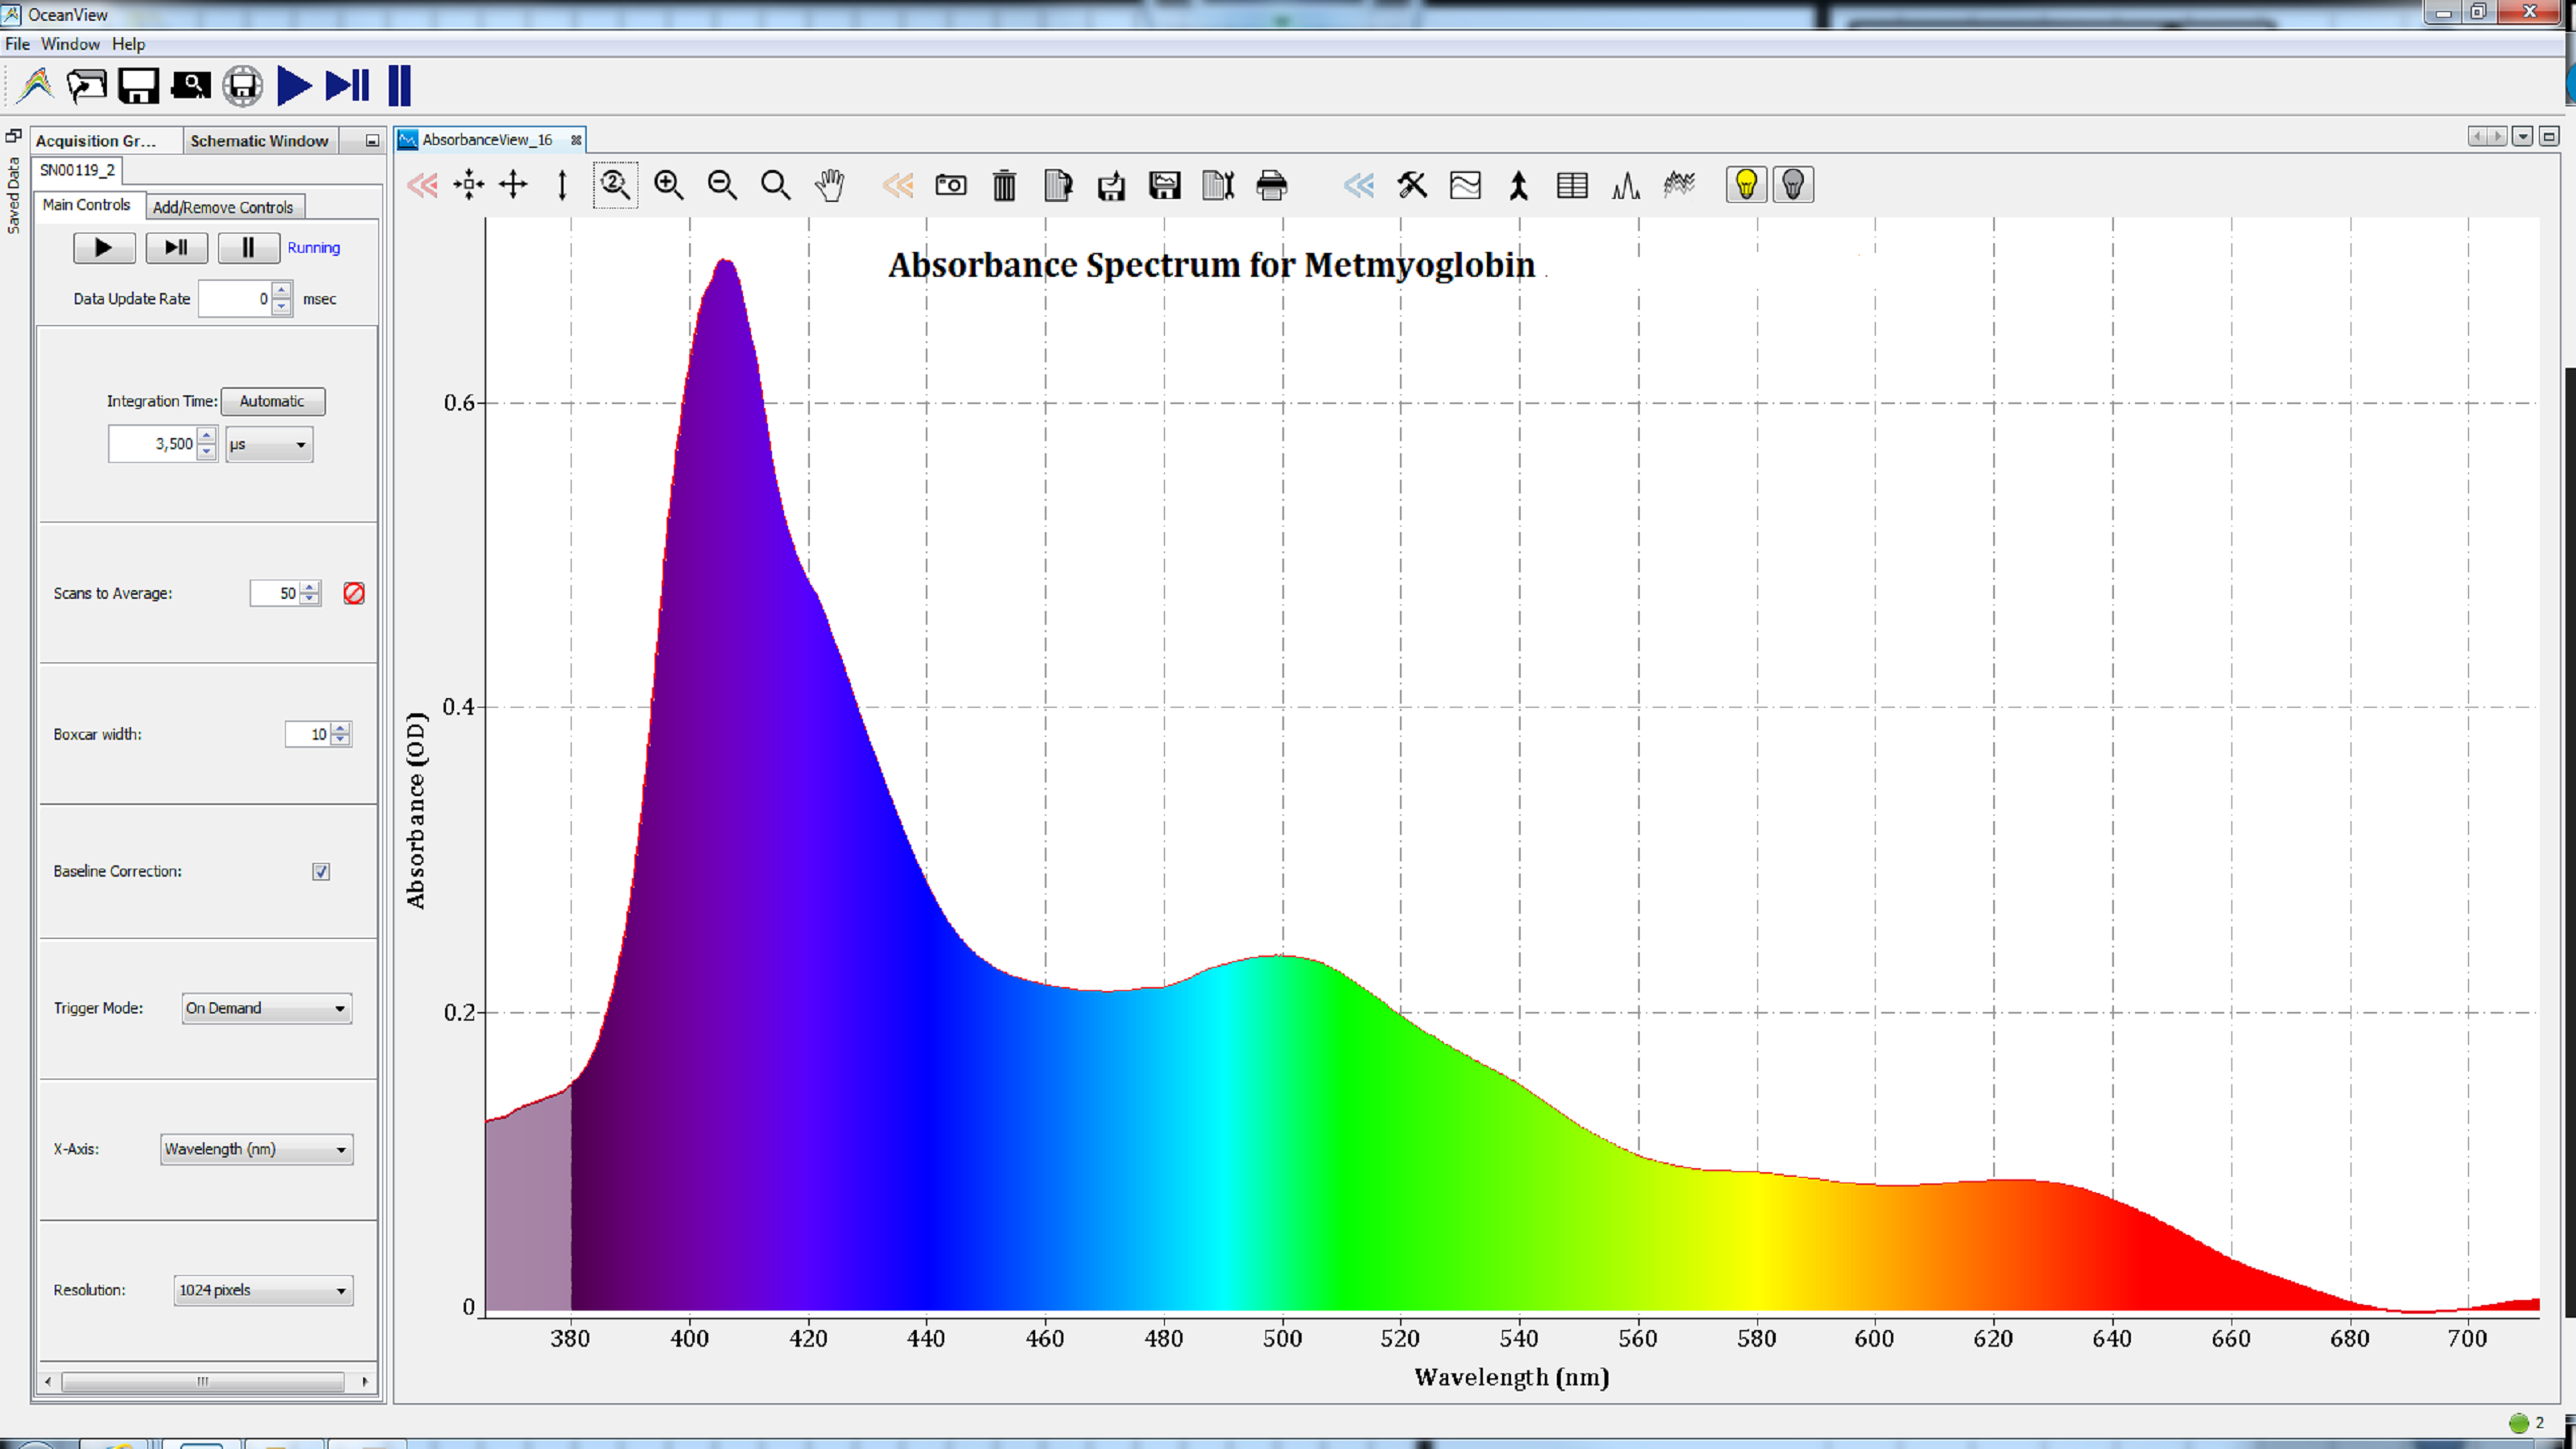Image resolution: width=2576 pixels, height=1449 pixels.
Task: Open project with the load icon in main toolbar
Action: [87, 86]
